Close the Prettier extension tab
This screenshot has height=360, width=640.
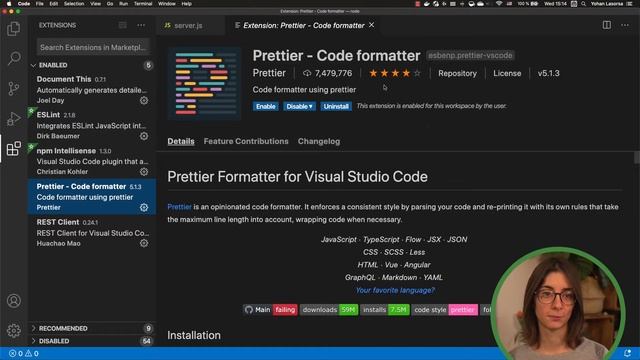click(x=371, y=25)
